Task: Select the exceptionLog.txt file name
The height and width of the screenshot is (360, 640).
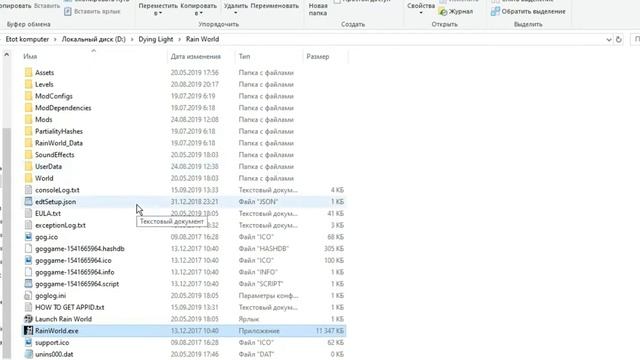Action: (60, 226)
